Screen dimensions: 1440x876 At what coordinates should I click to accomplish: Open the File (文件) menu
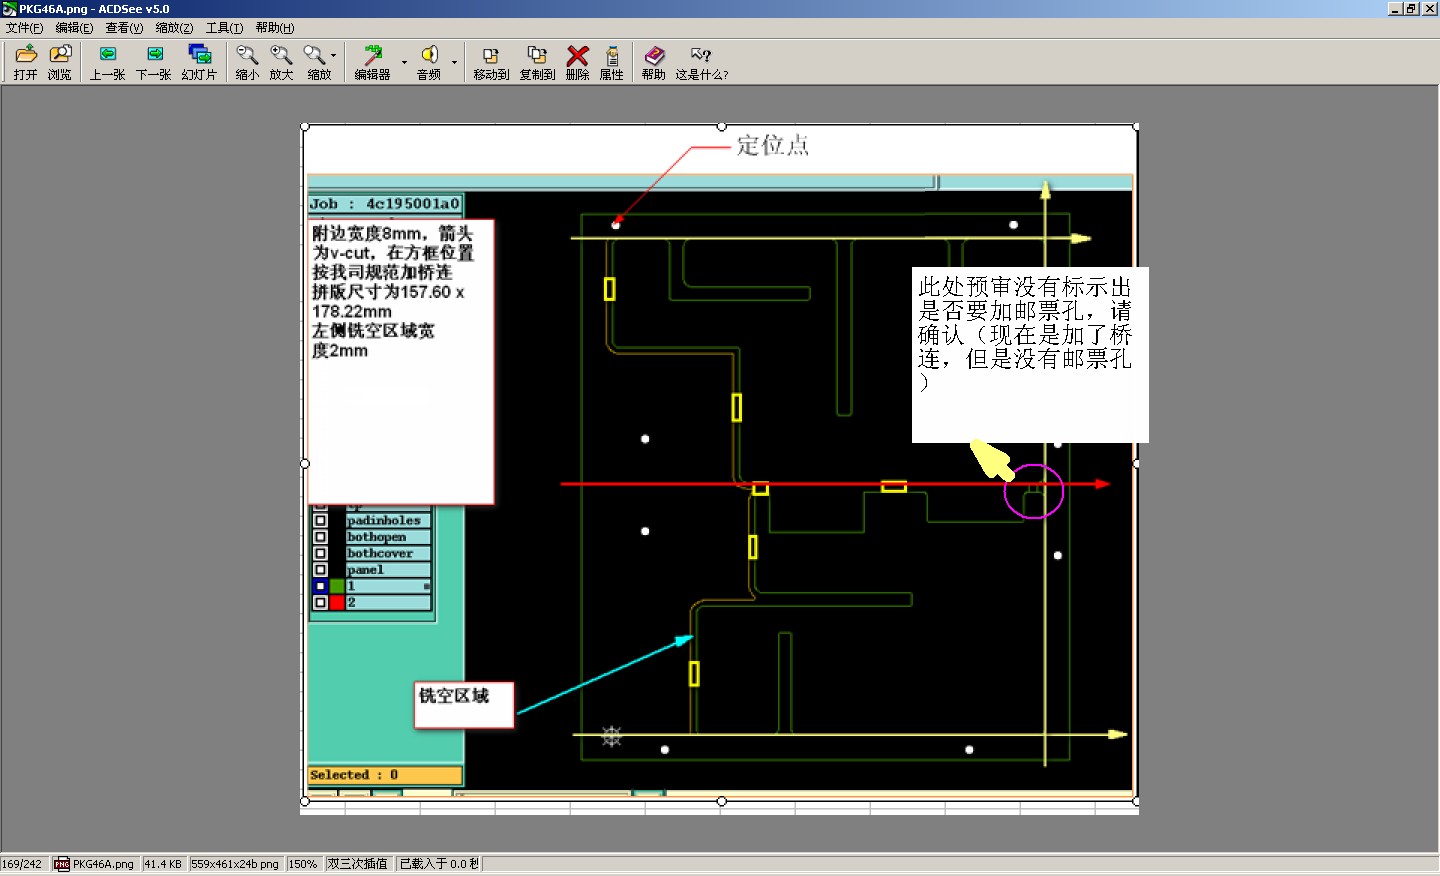point(24,28)
